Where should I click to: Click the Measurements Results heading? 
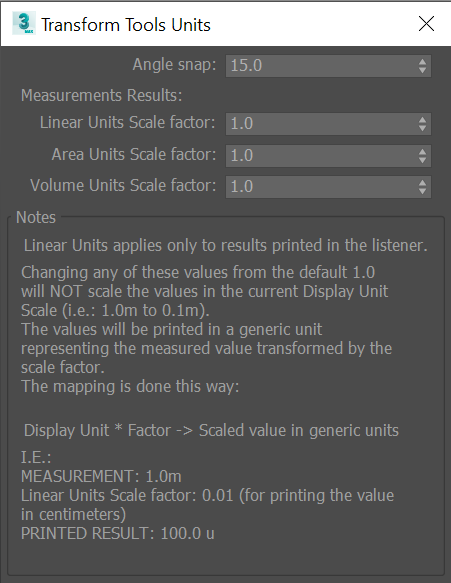[102, 95]
